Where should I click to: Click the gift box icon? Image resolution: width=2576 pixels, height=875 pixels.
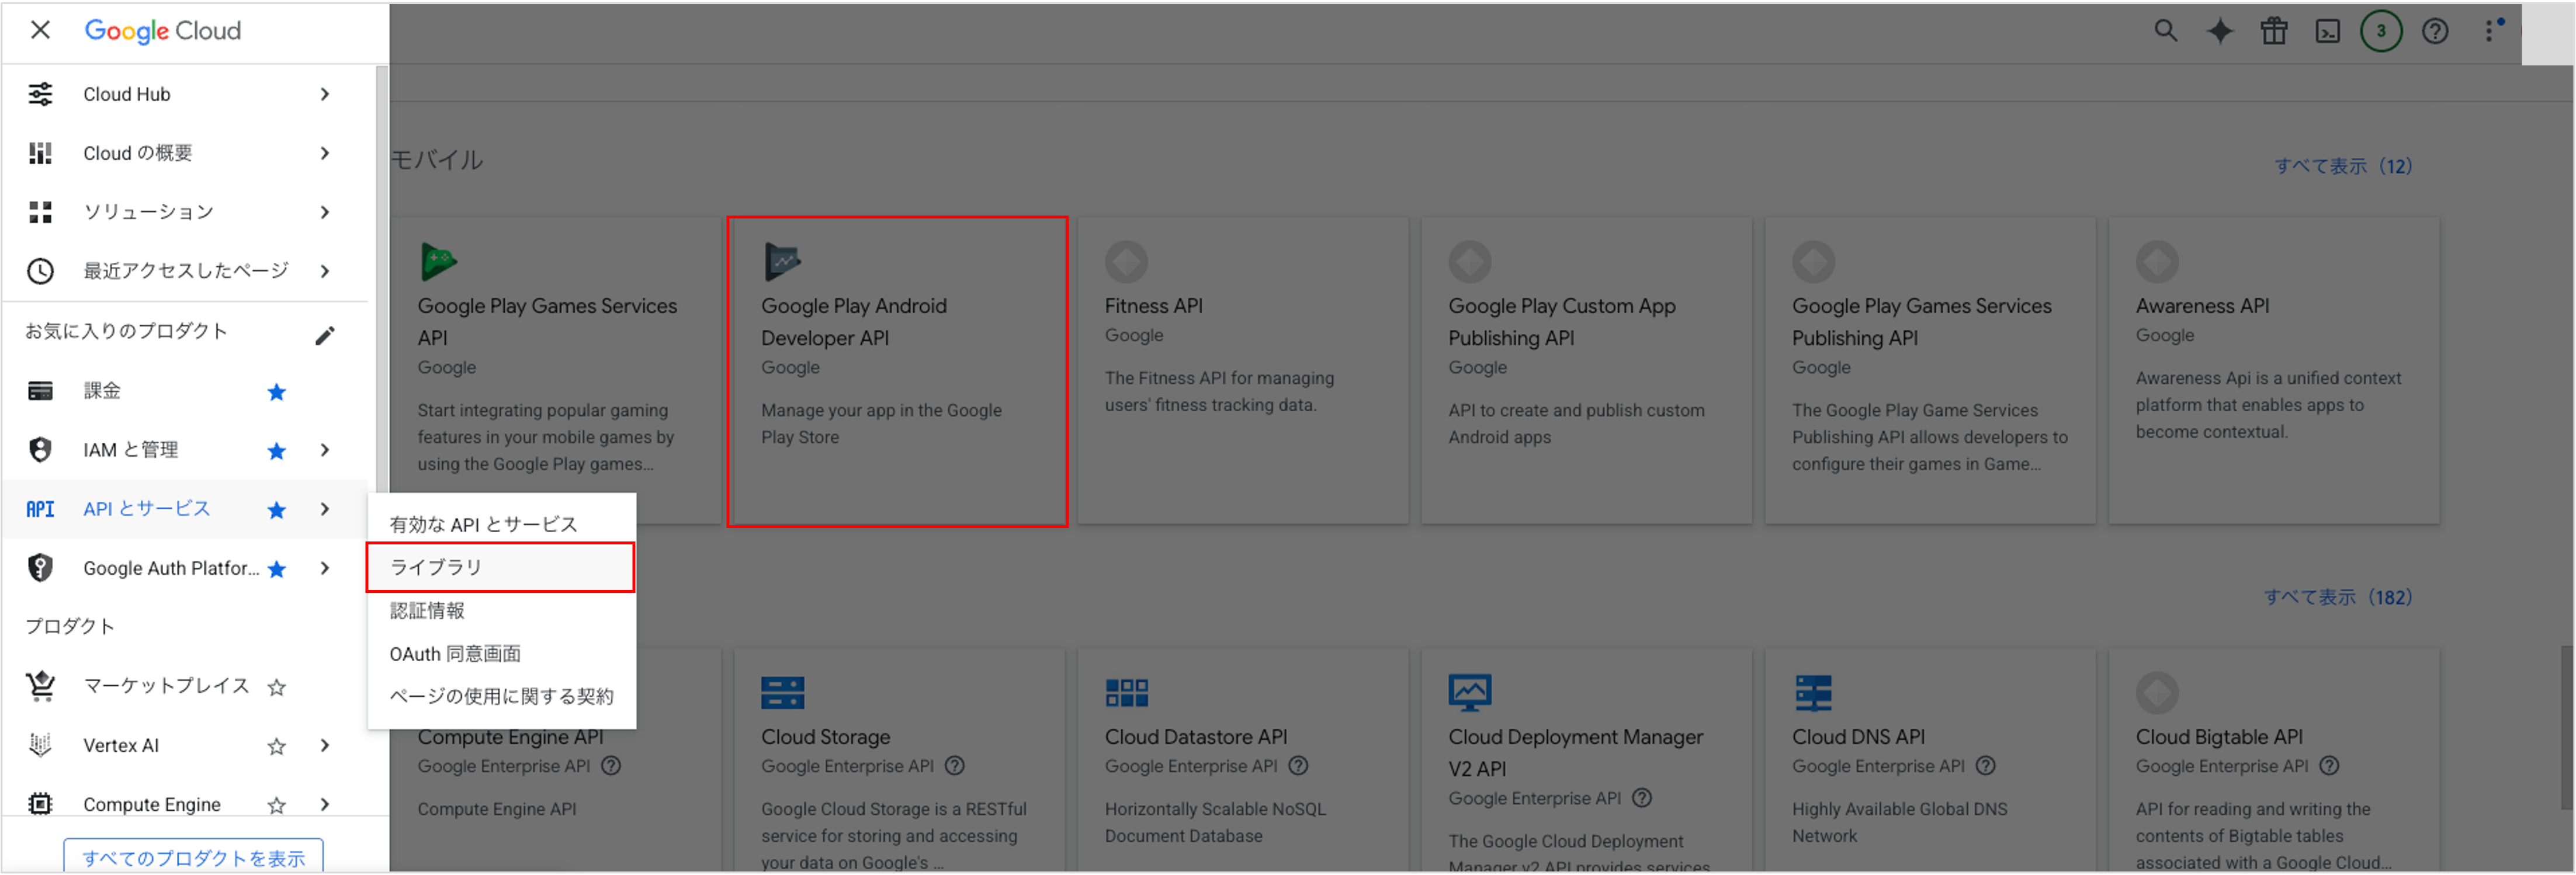click(x=2274, y=31)
